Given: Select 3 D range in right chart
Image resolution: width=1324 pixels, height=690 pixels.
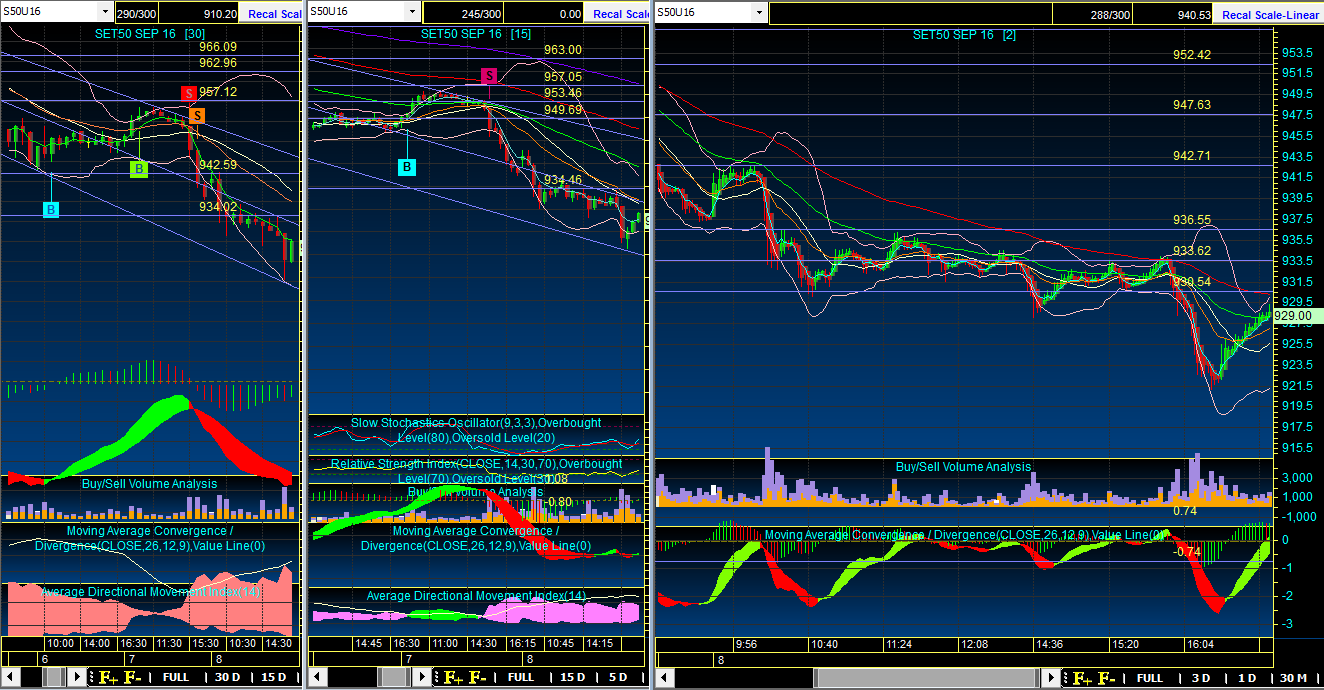Looking at the screenshot, I should click(x=1201, y=678).
